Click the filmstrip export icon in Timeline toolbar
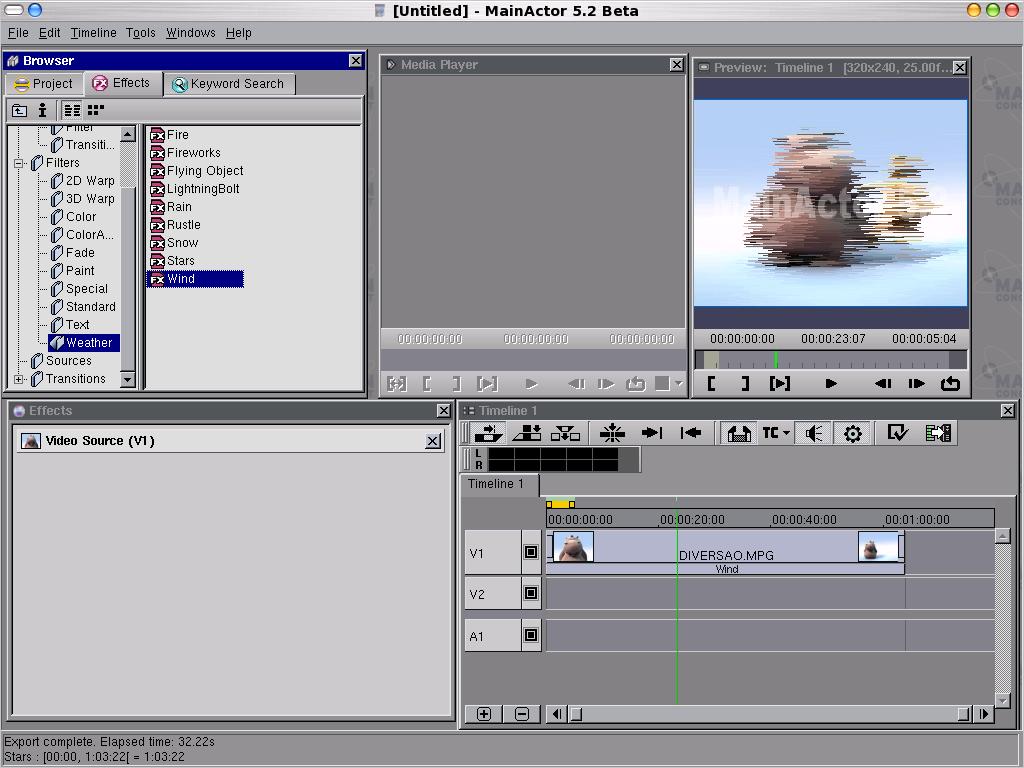Screen dimensions: 1024x768 [938, 433]
